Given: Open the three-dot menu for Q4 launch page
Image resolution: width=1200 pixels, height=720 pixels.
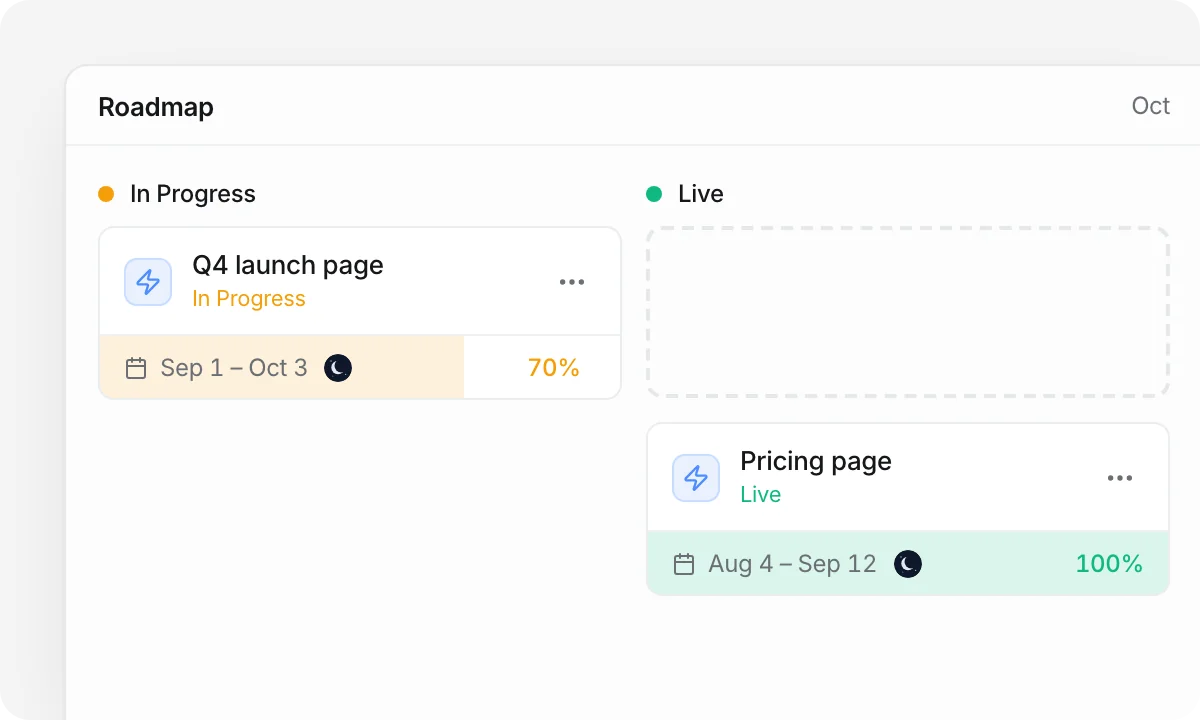Looking at the screenshot, I should click(572, 282).
